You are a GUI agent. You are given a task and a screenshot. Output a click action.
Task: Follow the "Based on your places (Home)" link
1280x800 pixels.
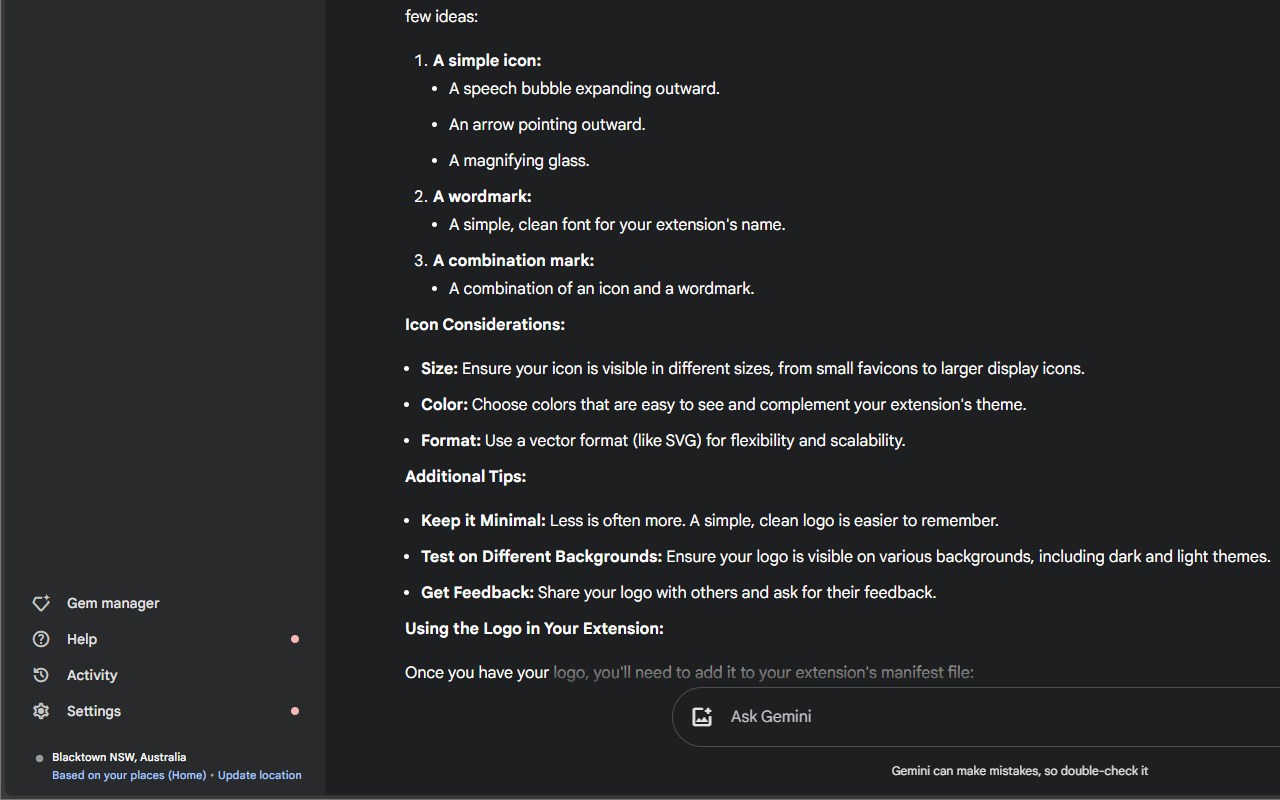(x=129, y=775)
